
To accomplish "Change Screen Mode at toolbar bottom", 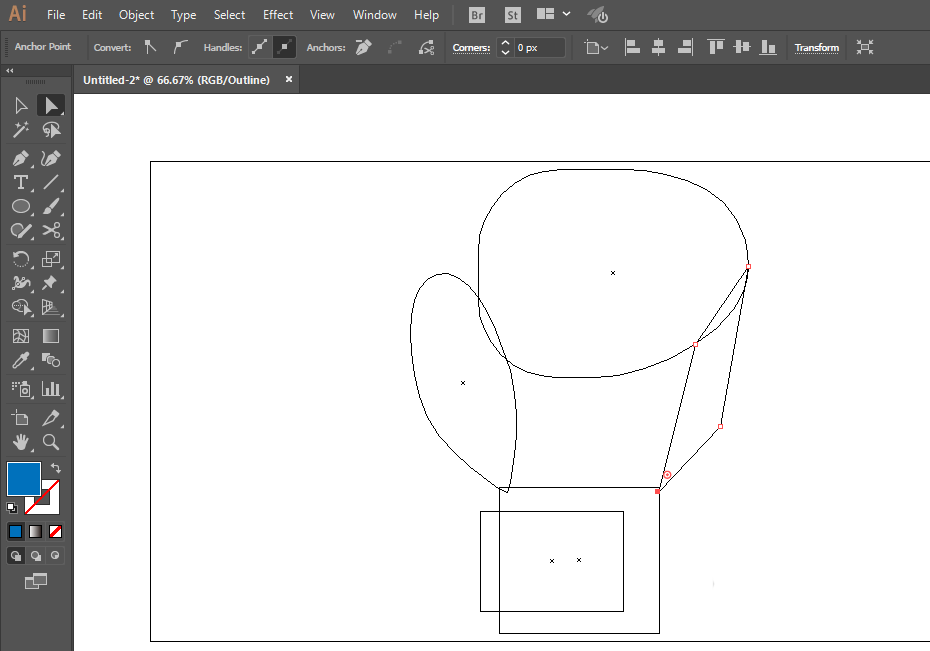I will tap(36, 582).
